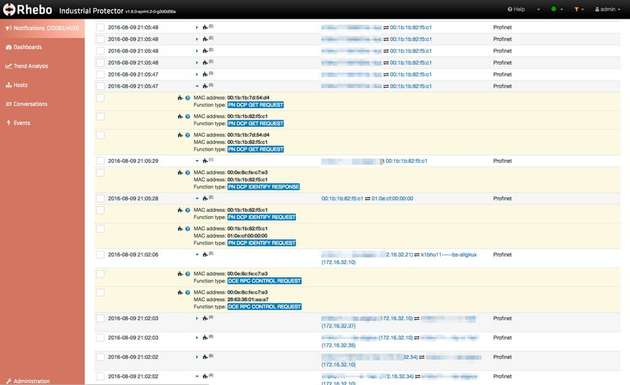Tick the checkbox for the 21:05:28 notification

tap(100, 198)
